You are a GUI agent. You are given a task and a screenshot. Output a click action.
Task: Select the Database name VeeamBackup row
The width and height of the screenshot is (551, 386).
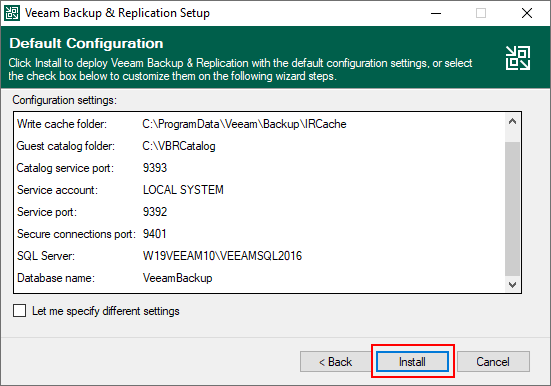click(259, 278)
